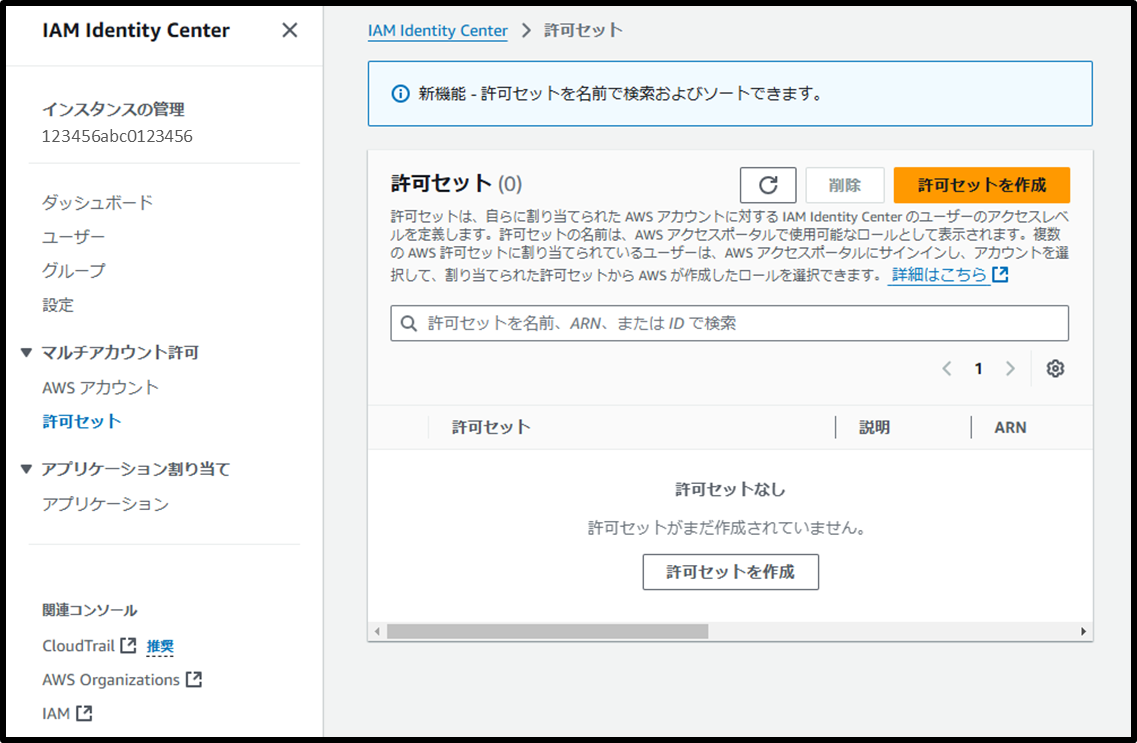Click the 許可セットなし empty state heading

730,489
